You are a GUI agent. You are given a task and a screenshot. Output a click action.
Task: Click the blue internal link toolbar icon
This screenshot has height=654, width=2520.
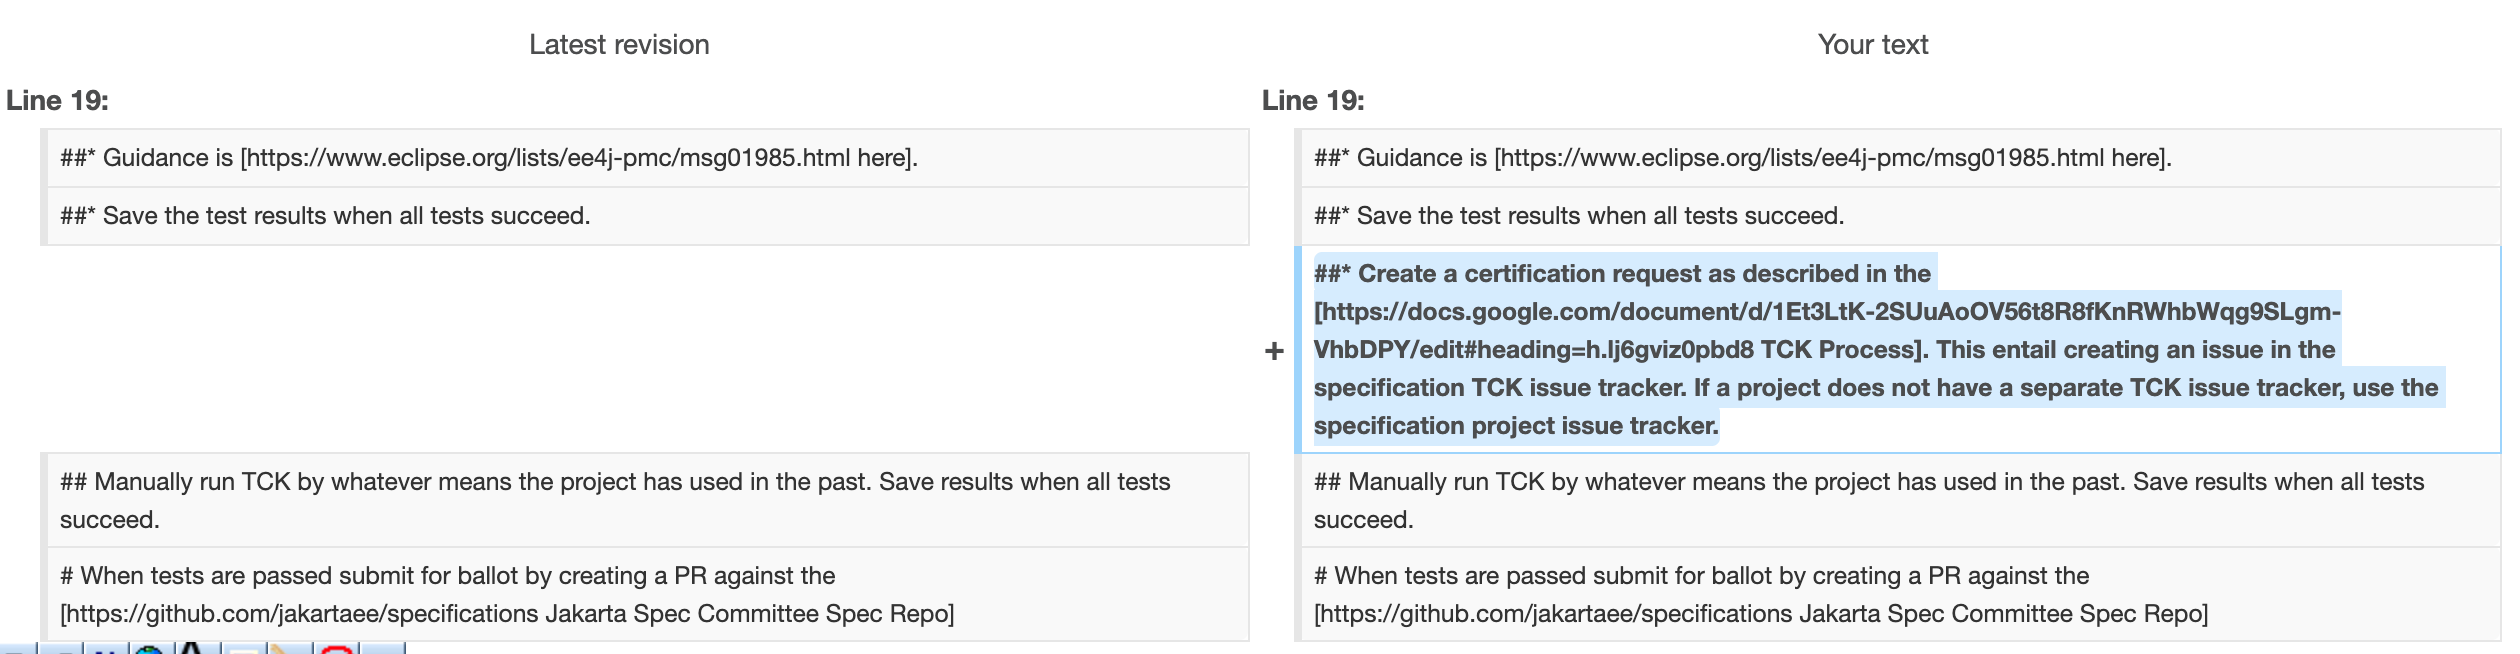pos(104,650)
